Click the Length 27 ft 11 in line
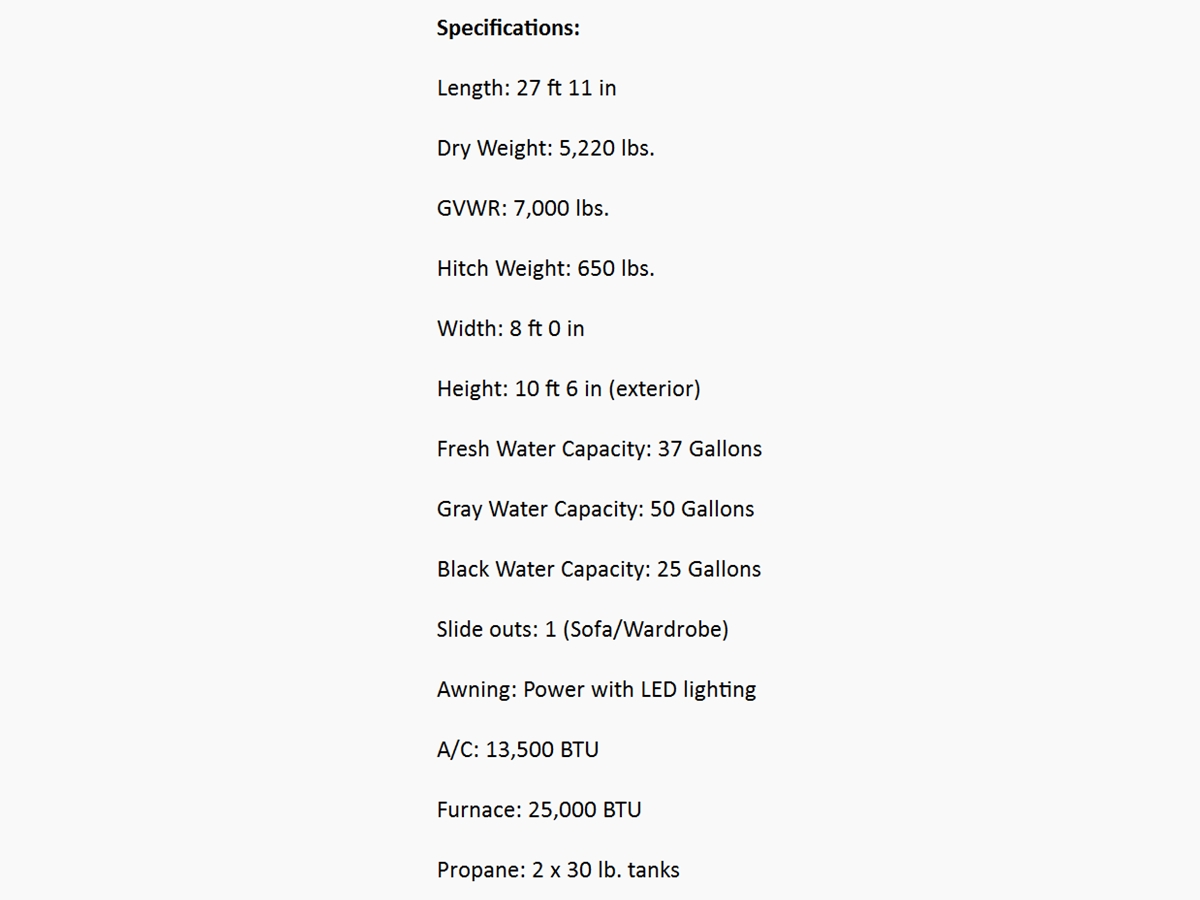1200x900 pixels. (x=526, y=88)
